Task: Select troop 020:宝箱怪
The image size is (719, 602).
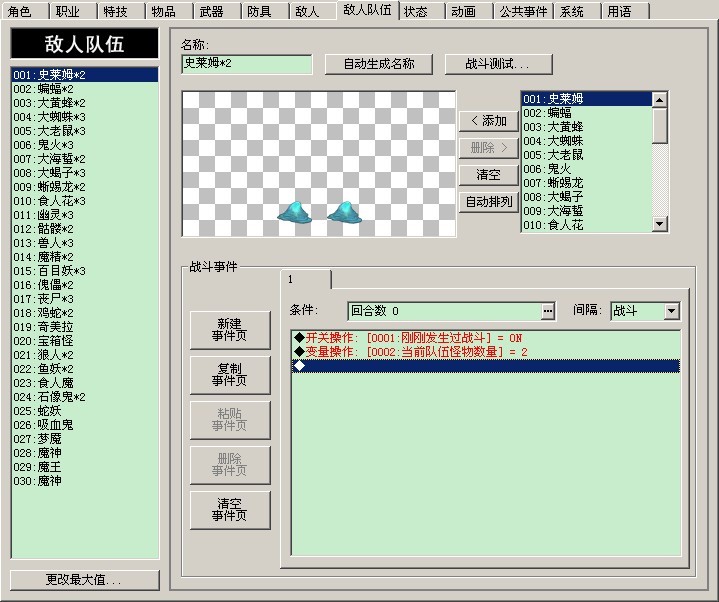Action: click(85, 341)
